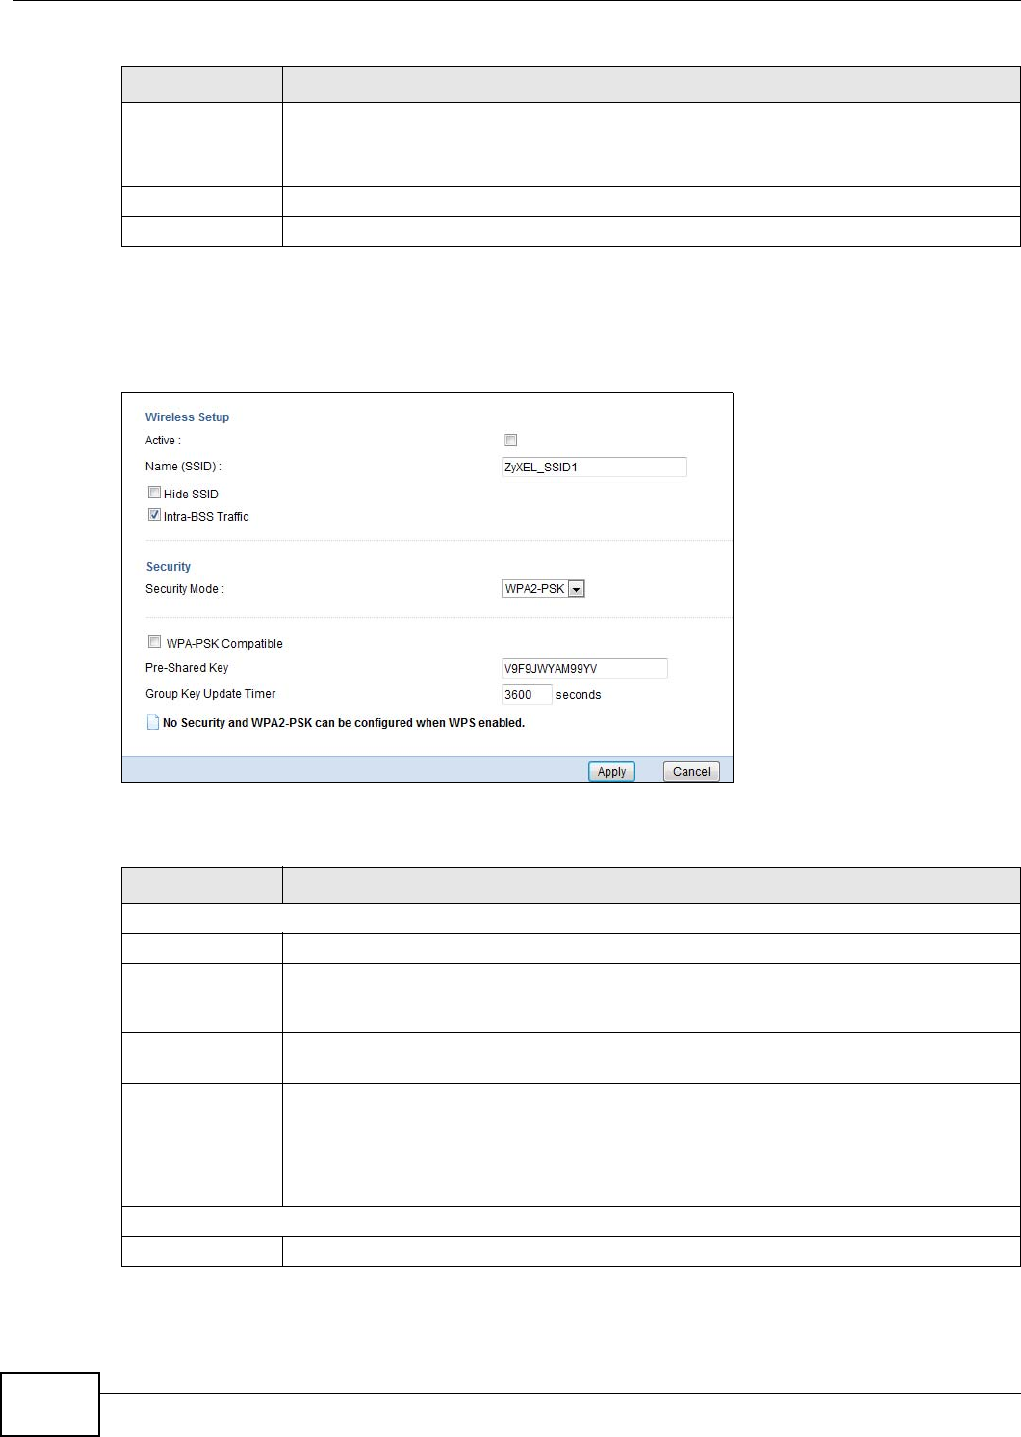Viewport: 1021px width, 1437px height.
Task: Click the 'seconds' unit text
Action: [579, 695]
